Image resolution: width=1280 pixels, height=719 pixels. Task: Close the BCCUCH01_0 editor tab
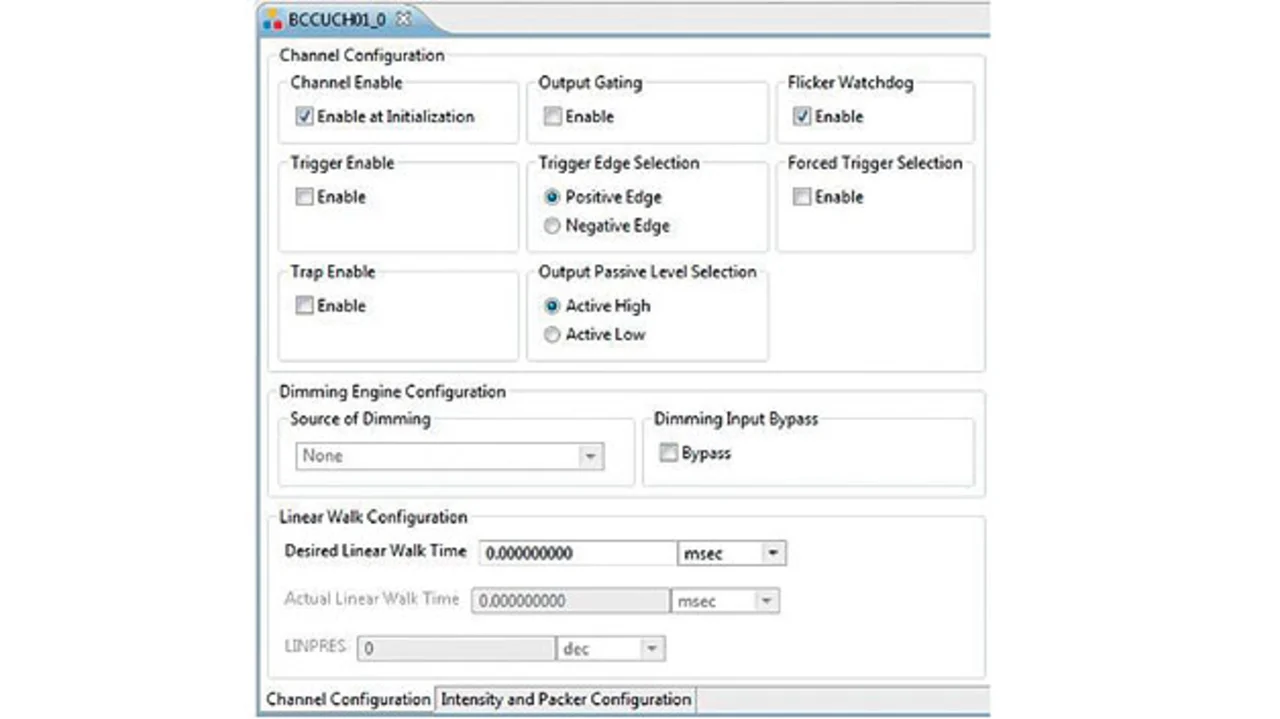point(403,18)
